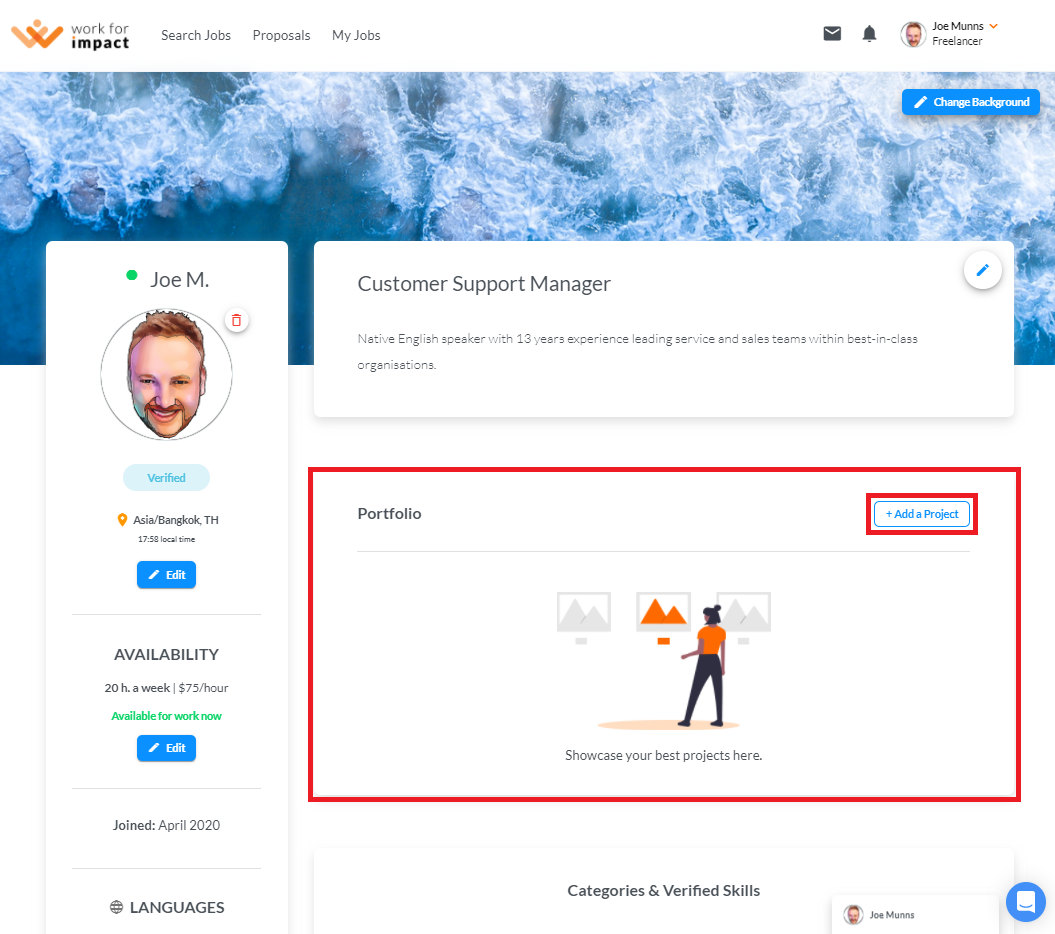Click 'Joined: April 2020' text
Viewport: 1055px width, 934px height.
tap(166, 825)
